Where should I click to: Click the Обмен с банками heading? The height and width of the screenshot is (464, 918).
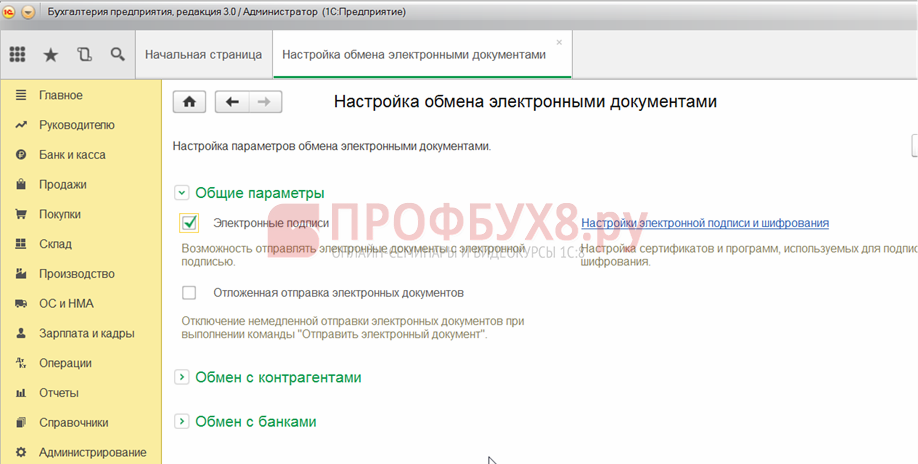coord(256,421)
